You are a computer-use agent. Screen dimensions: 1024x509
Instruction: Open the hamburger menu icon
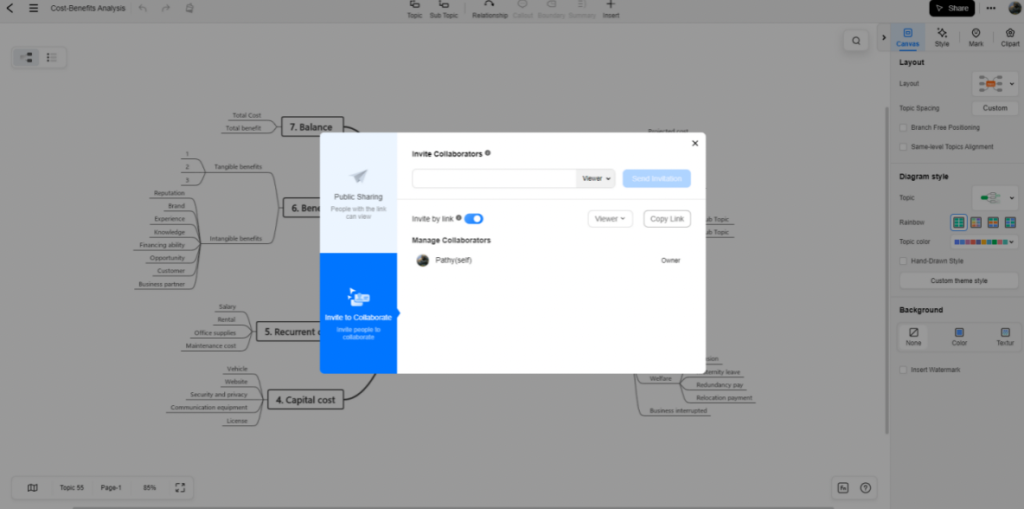coord(33,8)
